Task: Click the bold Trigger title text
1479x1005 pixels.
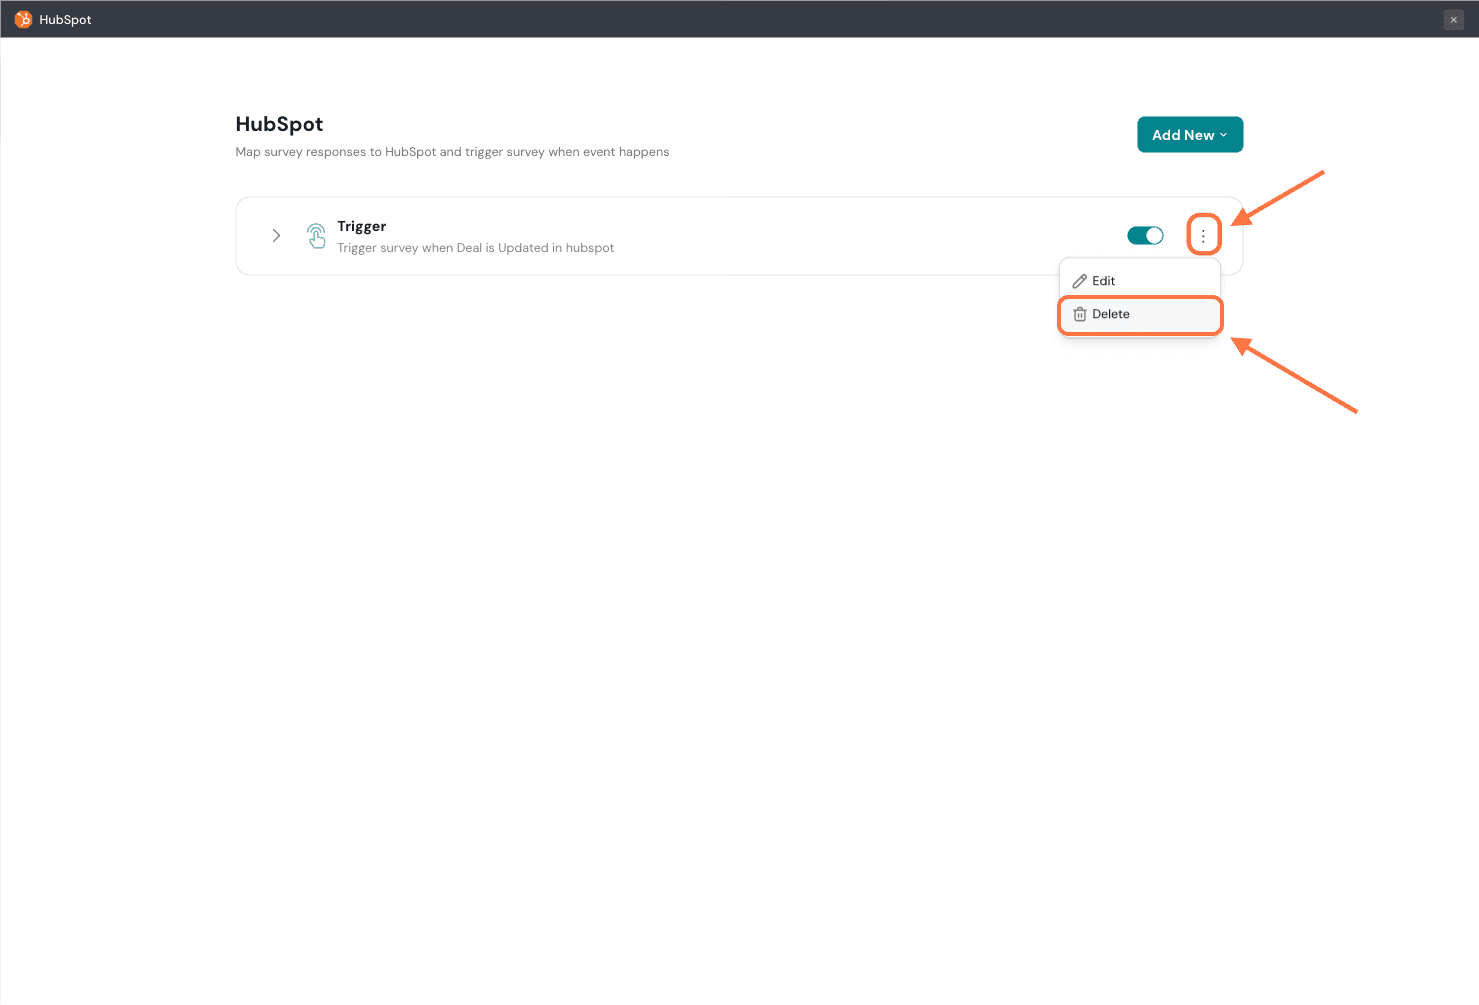Action: [x=361, y=226]
